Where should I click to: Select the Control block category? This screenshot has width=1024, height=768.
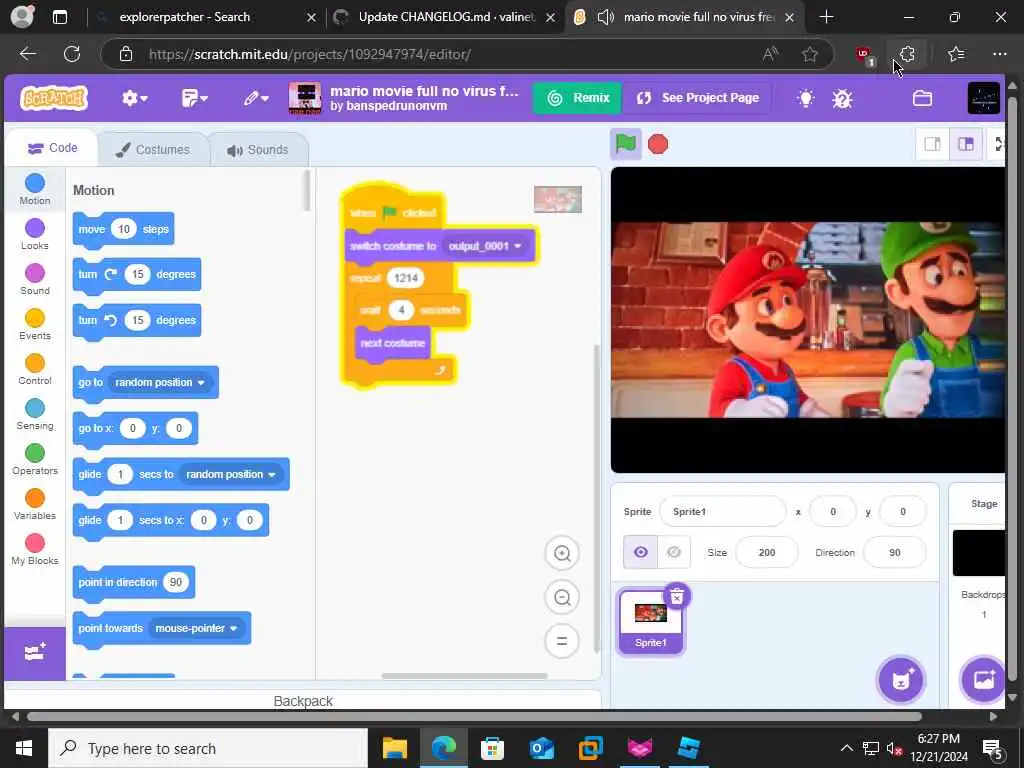(x=35, y=370)
